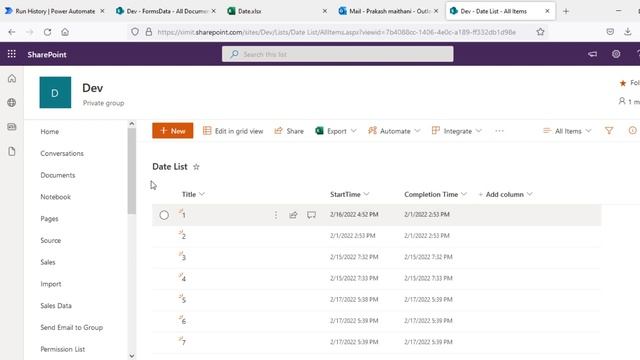640x360 pixels.
Task: Open Documents in the site navigation
Action: (x=58, y=175)
